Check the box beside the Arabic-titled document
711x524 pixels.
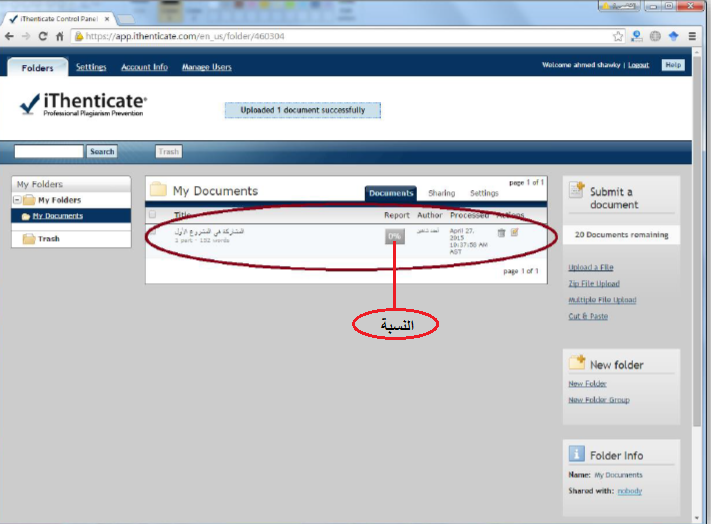[x=152, y=232]
